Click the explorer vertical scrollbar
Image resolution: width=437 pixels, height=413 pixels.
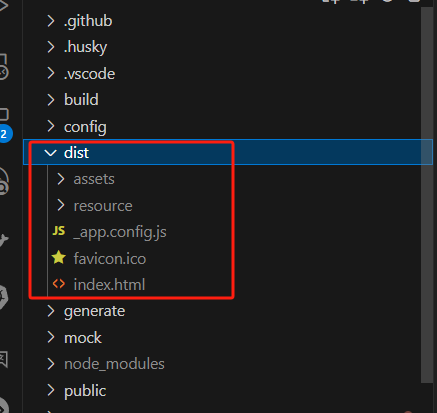click(427, 195)
